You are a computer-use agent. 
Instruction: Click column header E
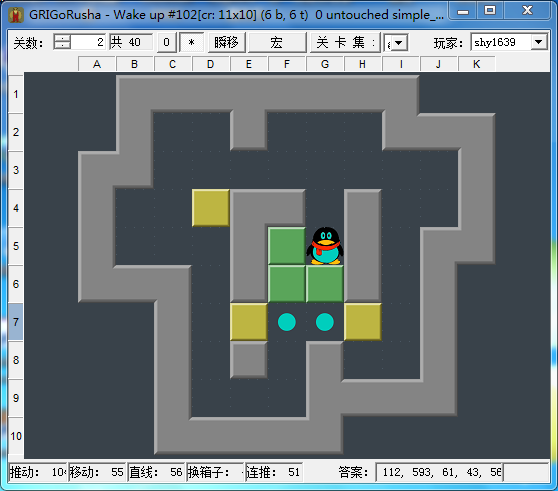pos(249,64)
